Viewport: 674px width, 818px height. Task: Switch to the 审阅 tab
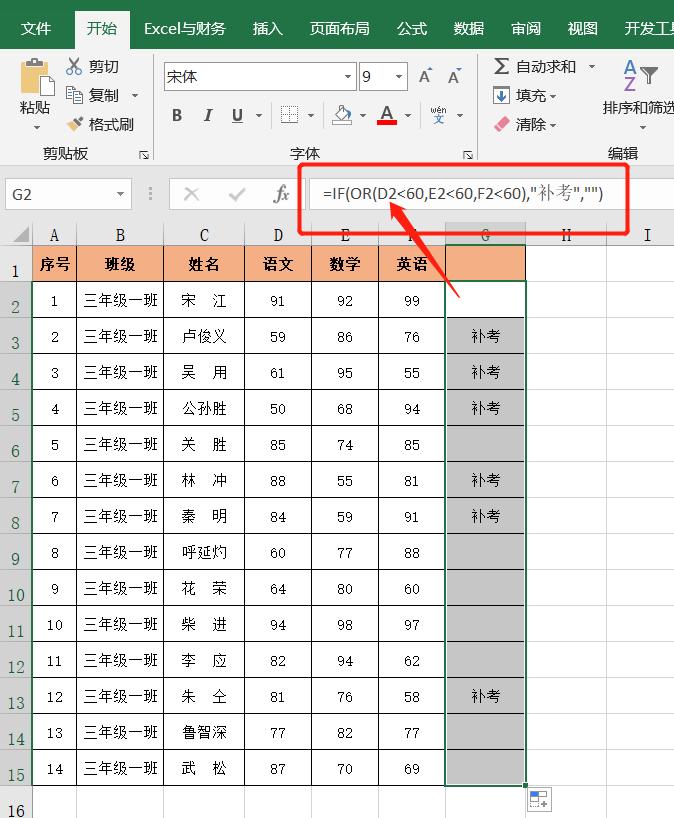click(525, 28)
